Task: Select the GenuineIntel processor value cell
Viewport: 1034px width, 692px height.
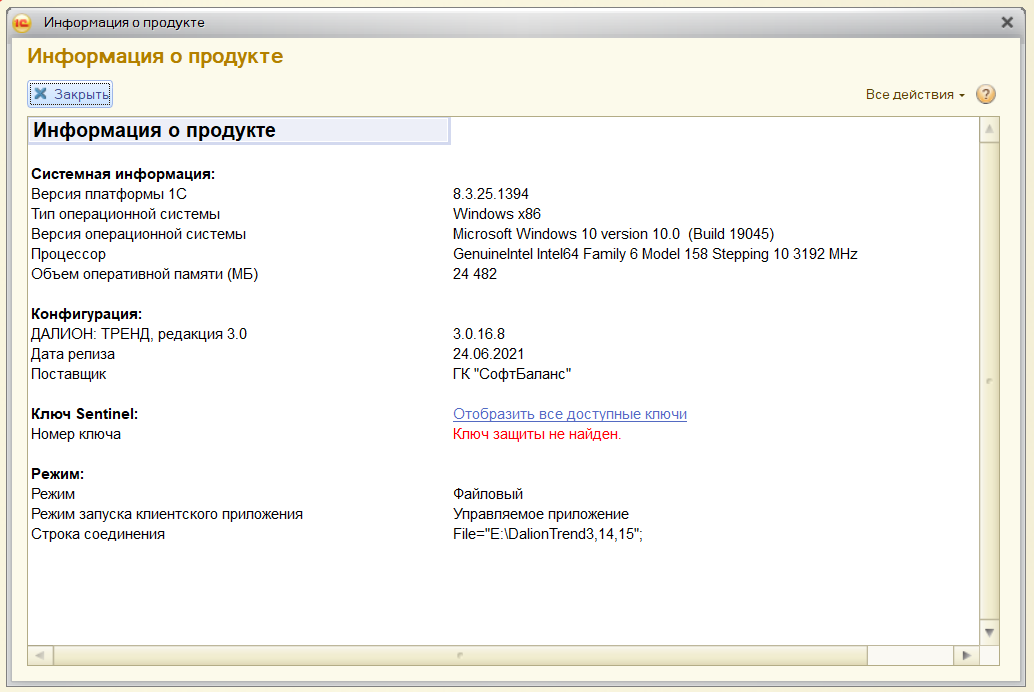Action: (x=655, y=254)
